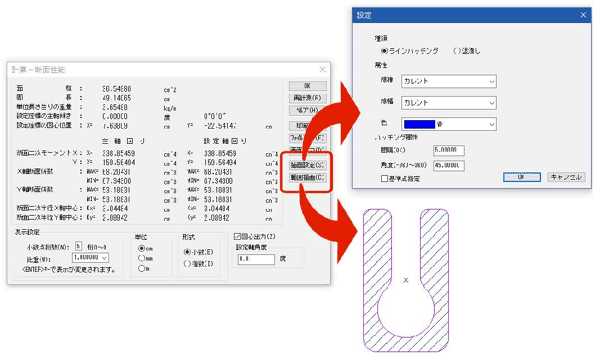Click the 間隔 hatch spacing input field
Image resolution: width=600 pixels, height=360 pixels.
pos(449,150)
